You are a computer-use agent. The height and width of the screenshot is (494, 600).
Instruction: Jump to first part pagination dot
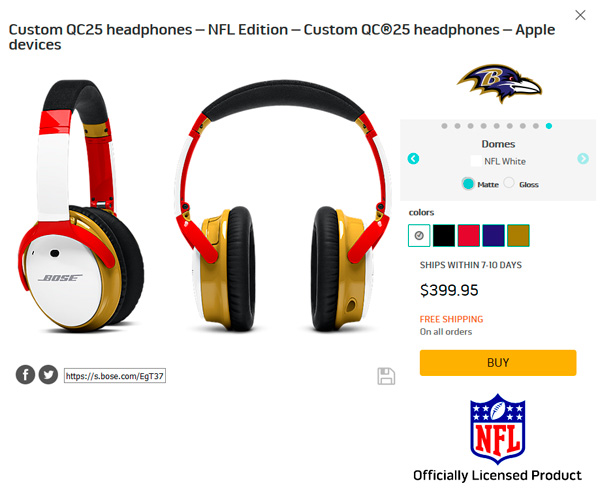click(x=444, y=126)
